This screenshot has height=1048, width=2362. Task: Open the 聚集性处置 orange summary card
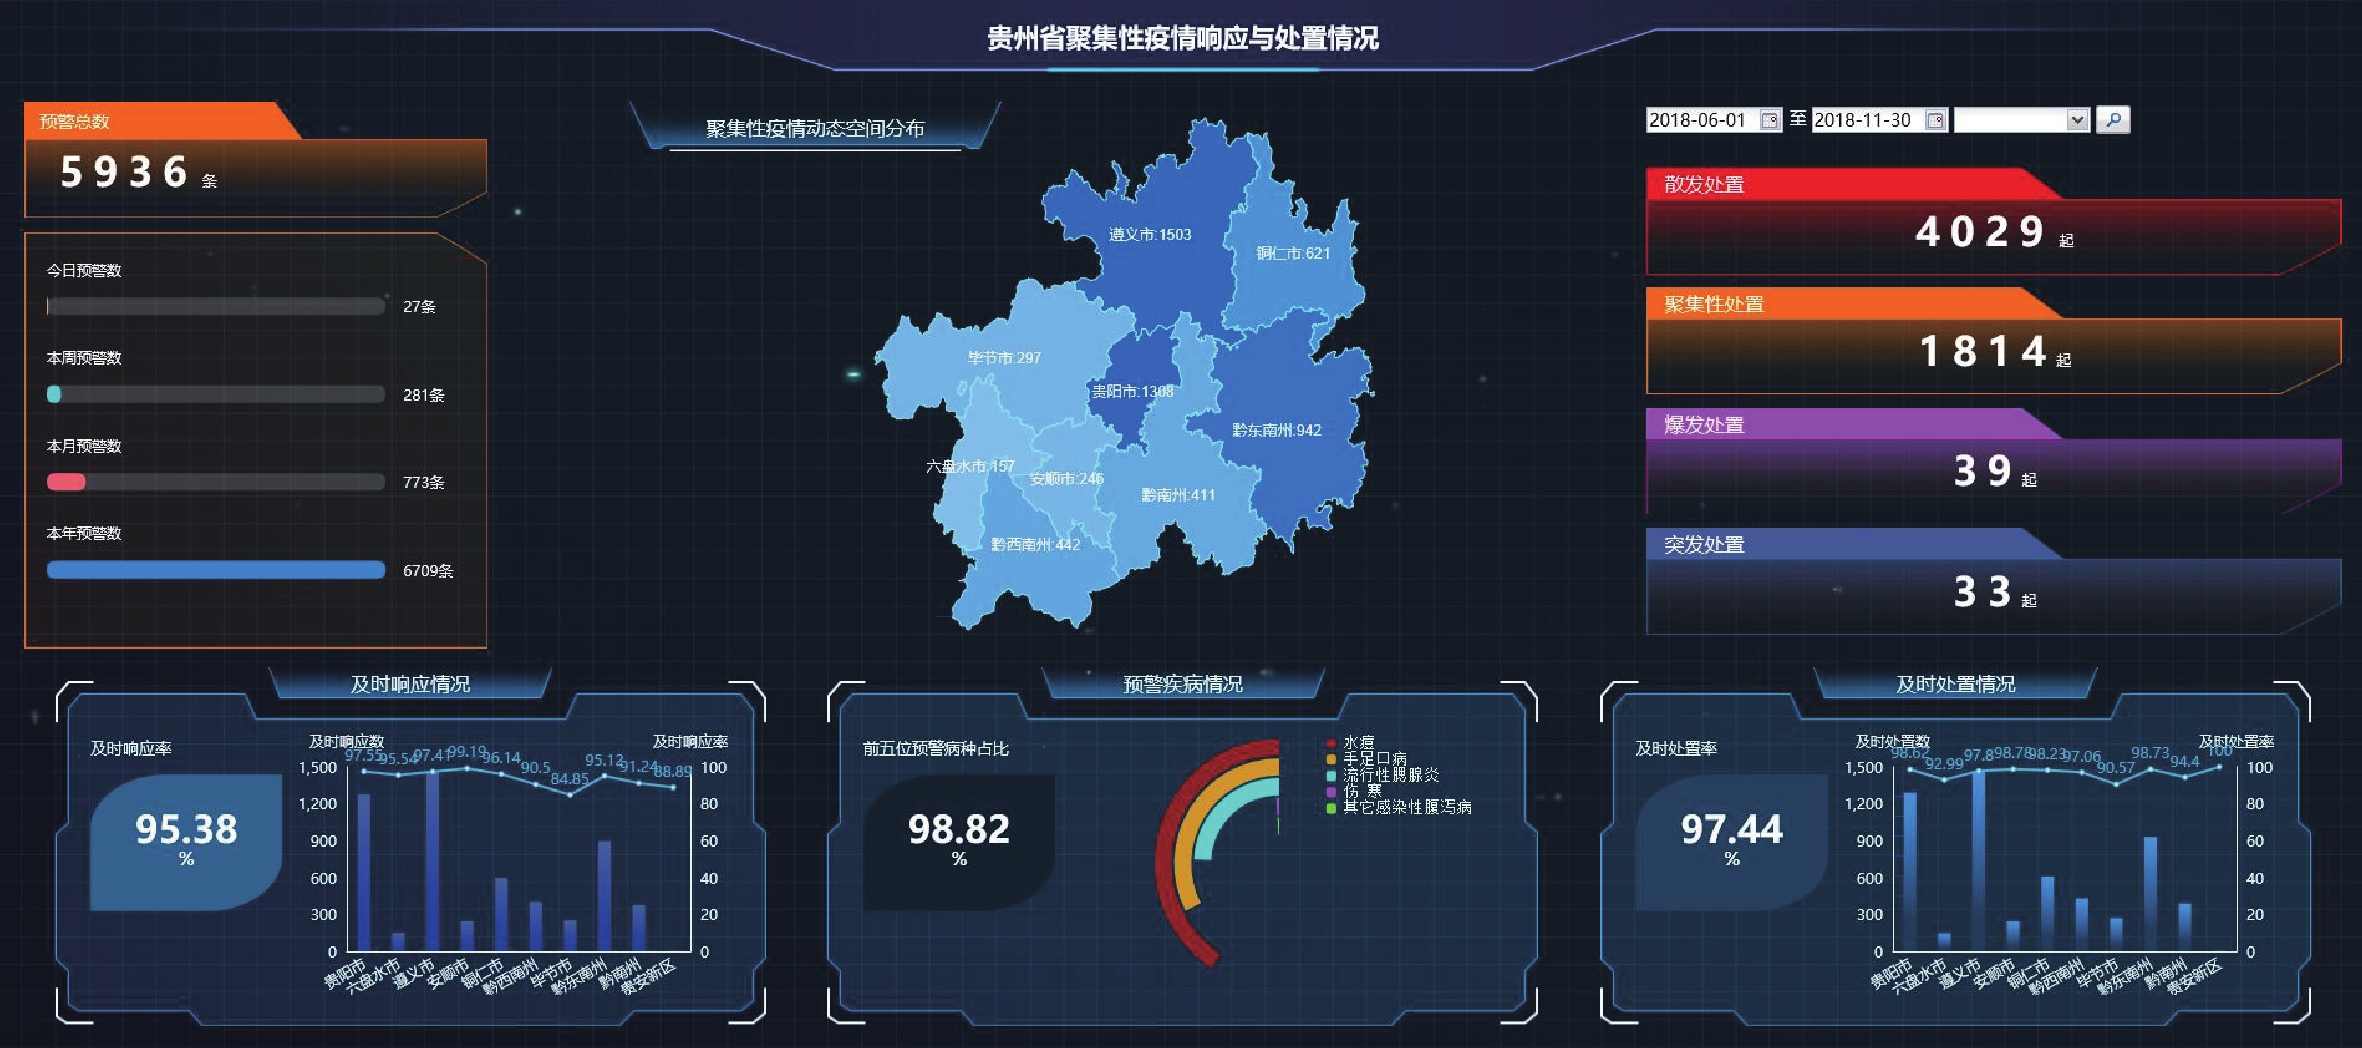click(x=1992, y=352)
